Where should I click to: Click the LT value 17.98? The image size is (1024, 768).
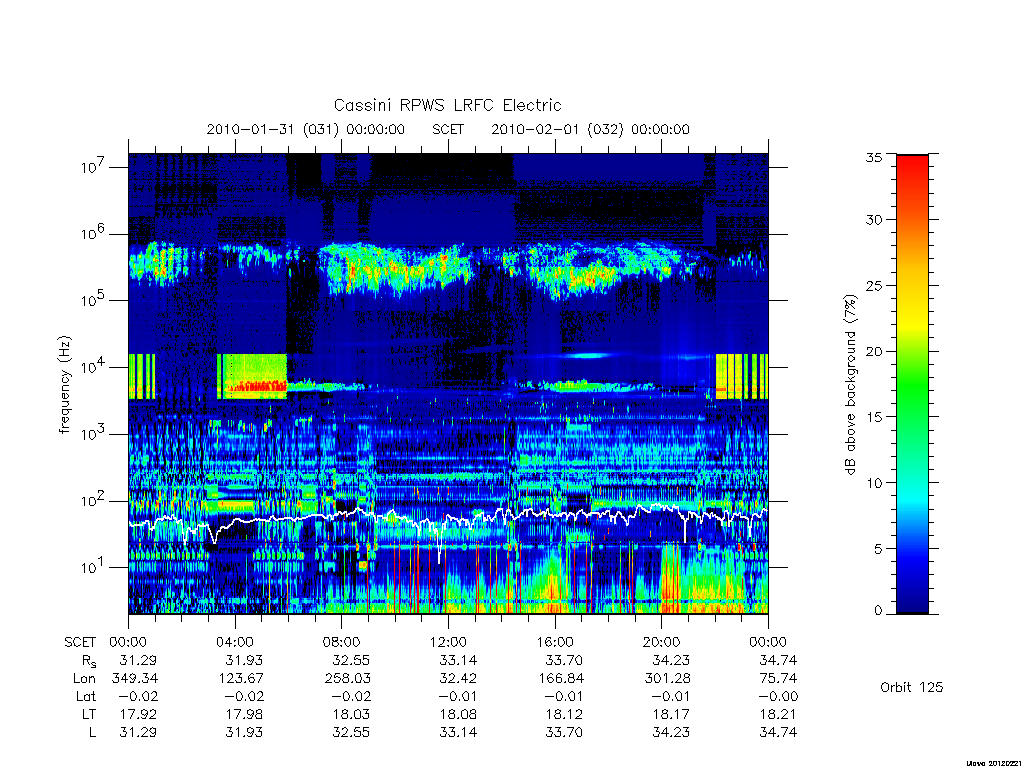click(x=244, y=714)
